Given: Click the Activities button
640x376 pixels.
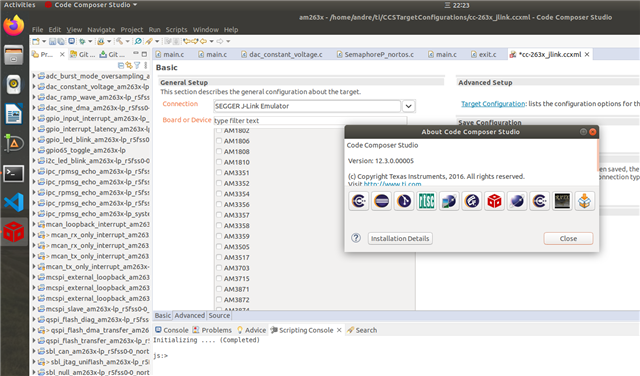Looking at the screenshot, I should (x=19, y=5).
